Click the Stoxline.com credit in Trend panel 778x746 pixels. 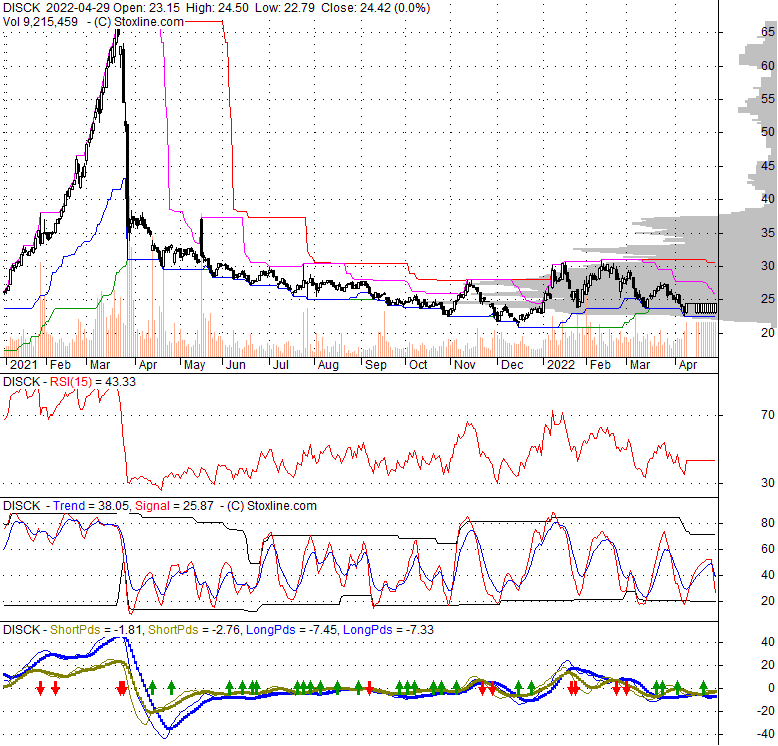[x=272, y=506]
